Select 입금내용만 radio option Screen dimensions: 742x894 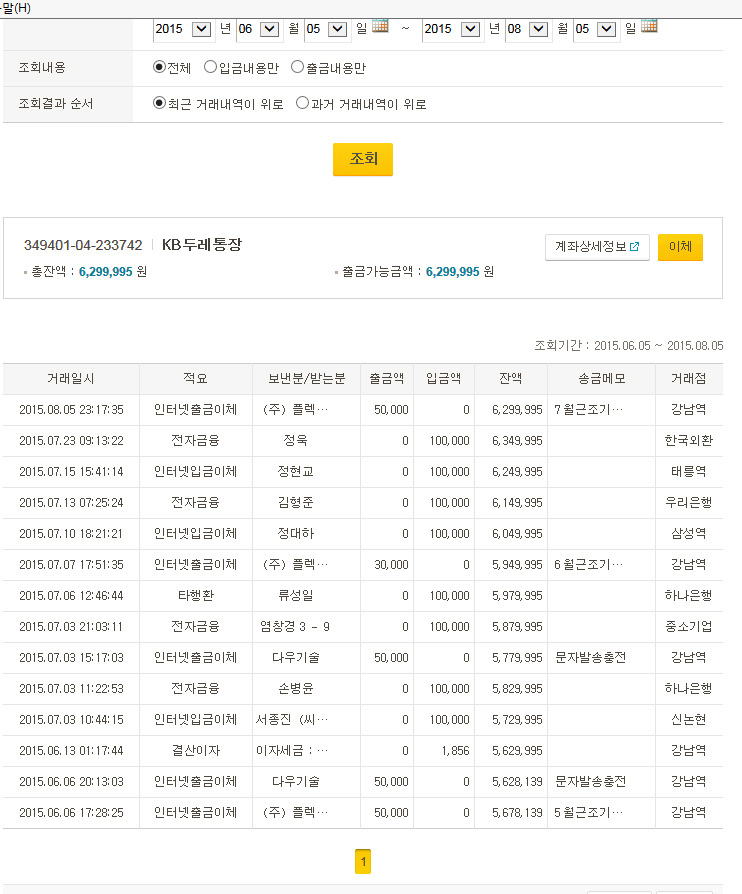[210, 67]
